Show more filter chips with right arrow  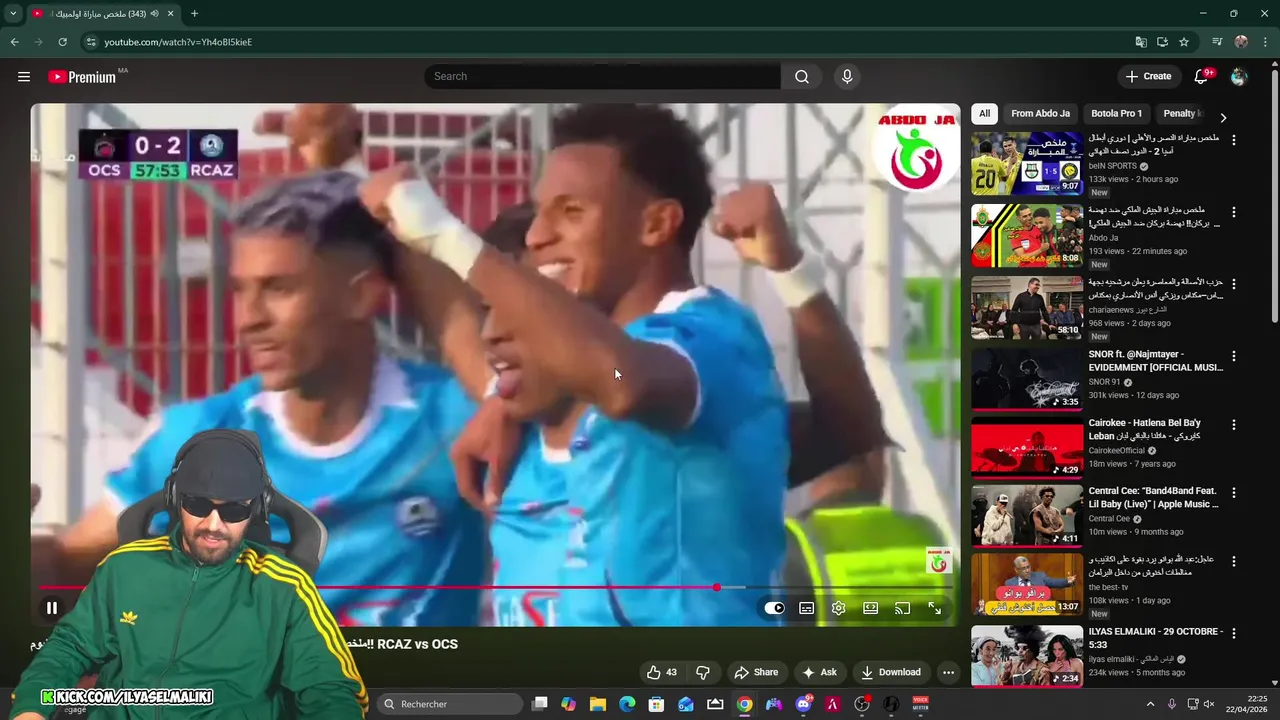pyautogui.click(x=1222, y=117)
